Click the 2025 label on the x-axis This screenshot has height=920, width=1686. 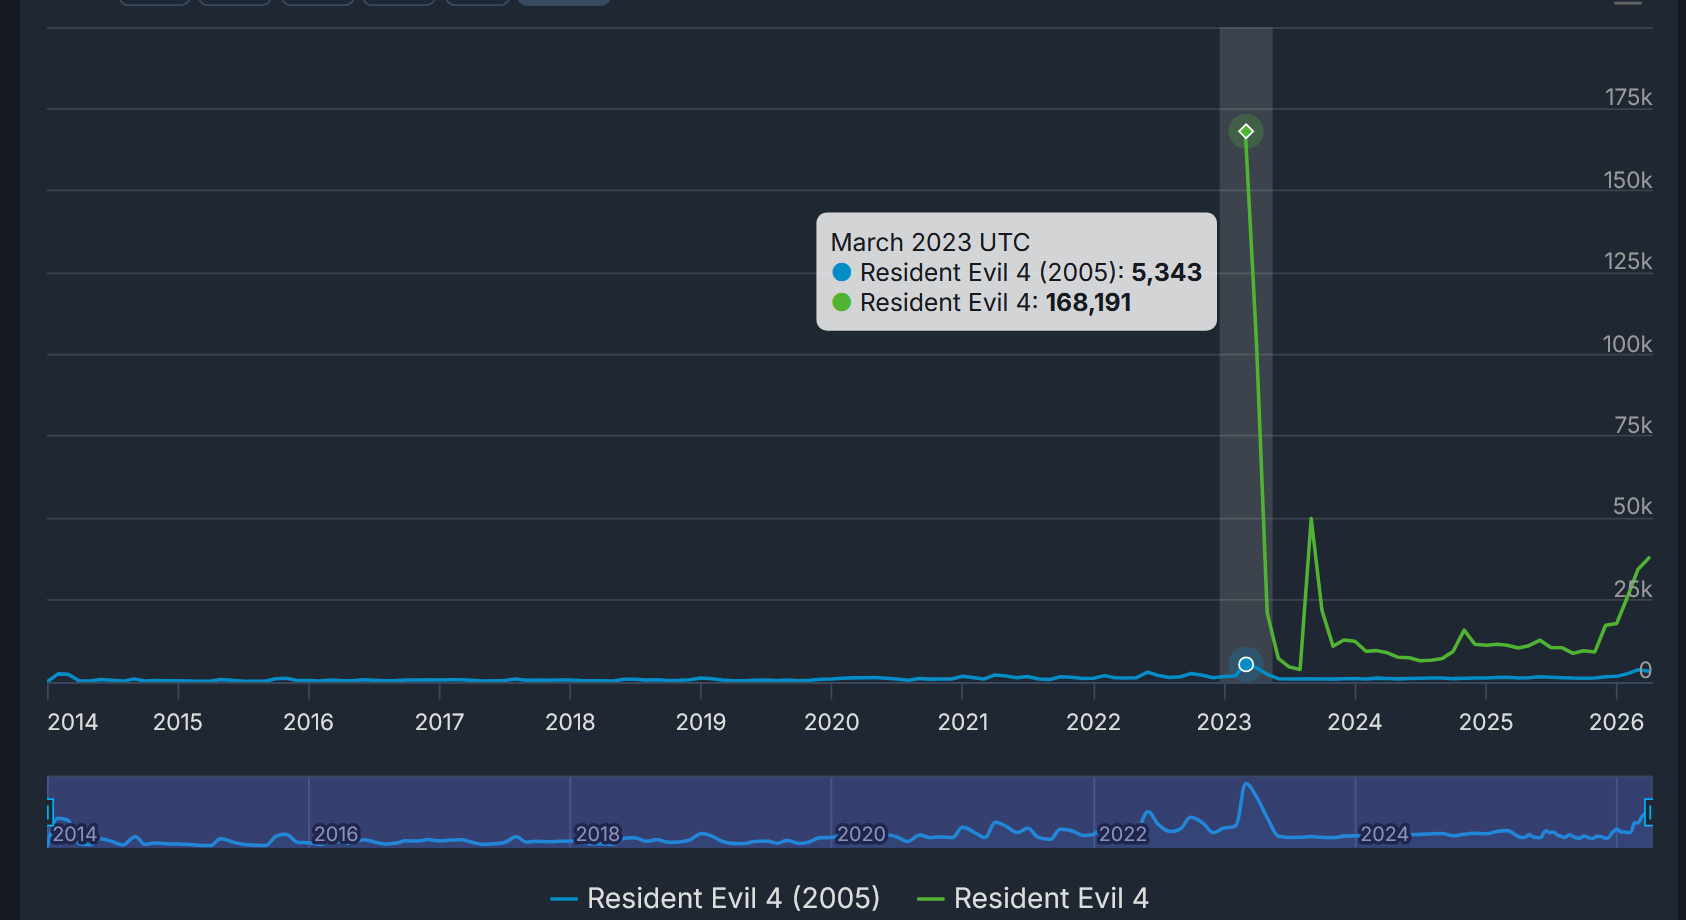pos(1486,722)
